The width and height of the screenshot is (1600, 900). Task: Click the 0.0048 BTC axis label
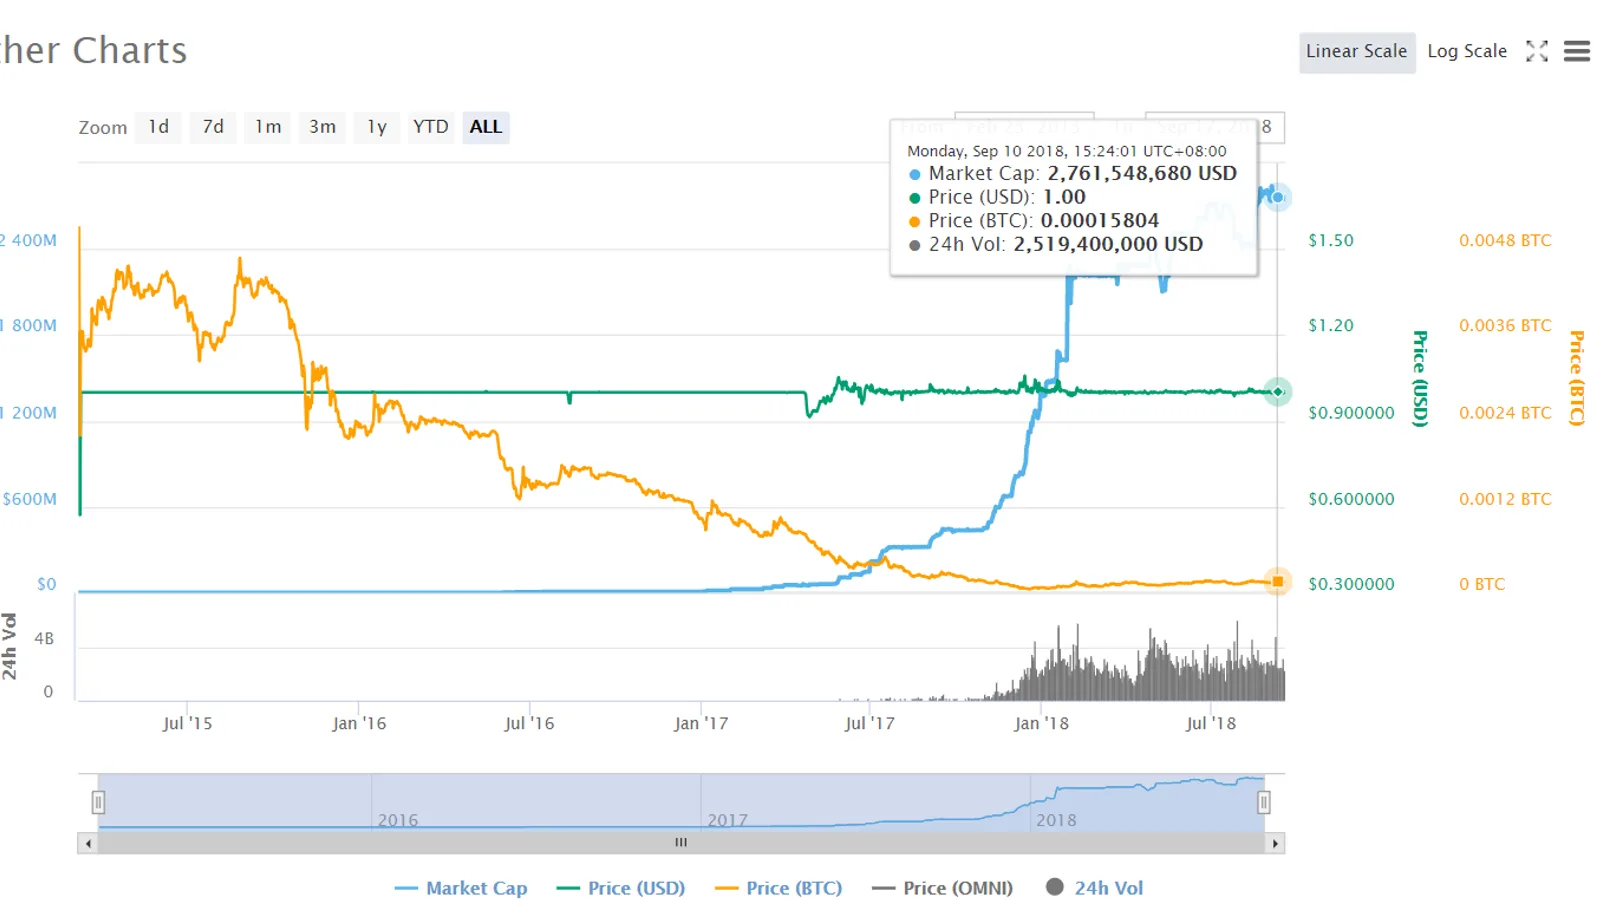click(x=1505, y=240)
